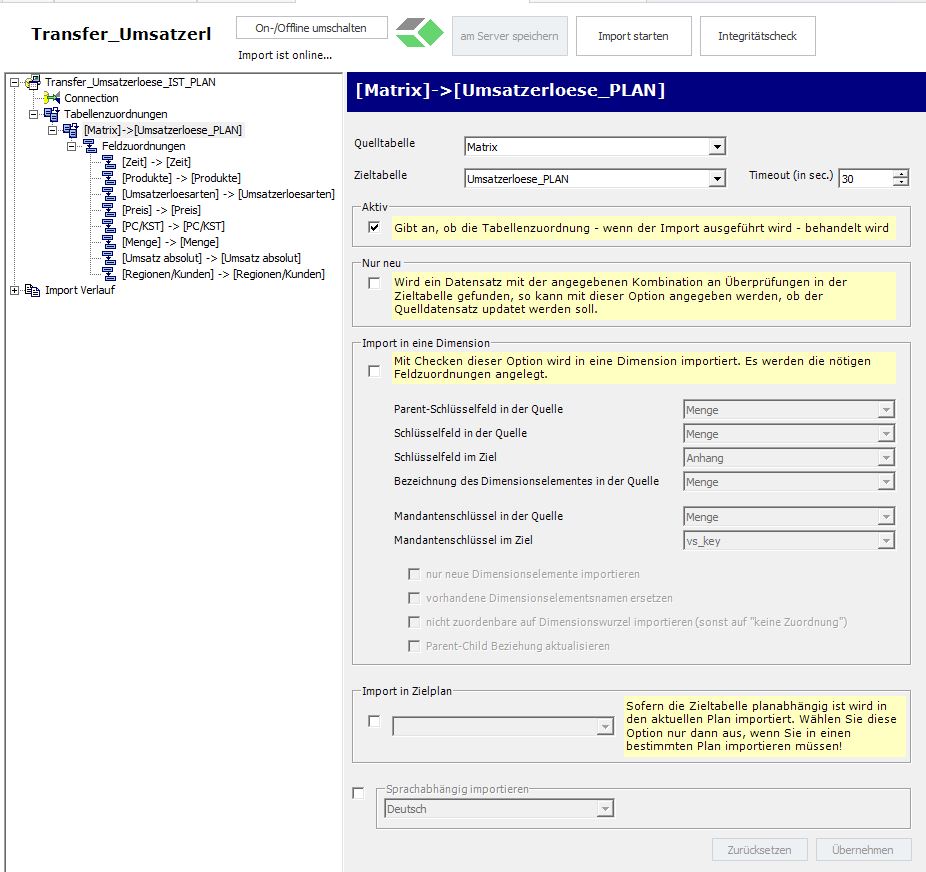
Task: Click the Import Verlauf history icon
Action: [32, 290]
